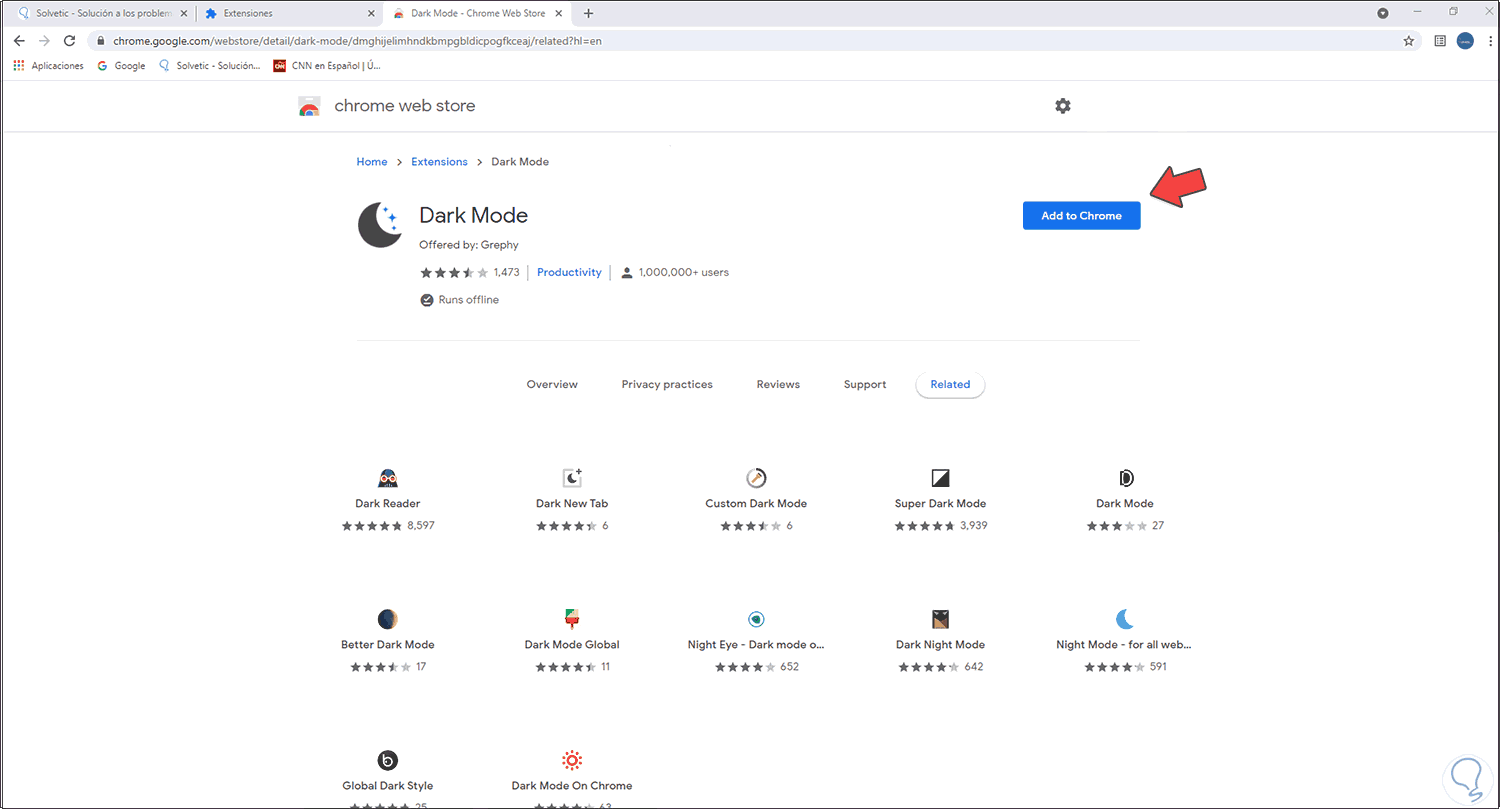1500x809 pixels.
Task: Click the Super Dark Mode star rating
Action: click(x=925, y=526)
